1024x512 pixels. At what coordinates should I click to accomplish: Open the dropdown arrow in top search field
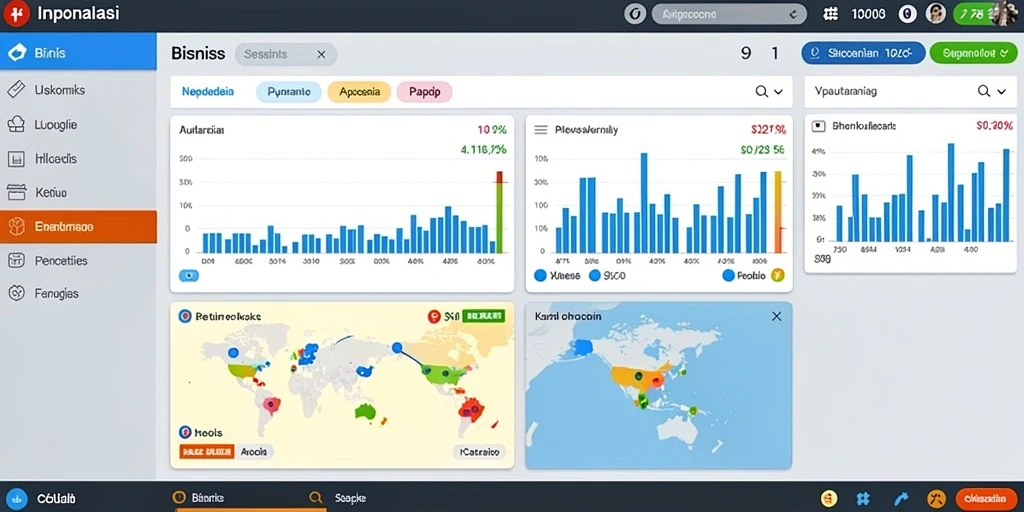pos(793,14)
